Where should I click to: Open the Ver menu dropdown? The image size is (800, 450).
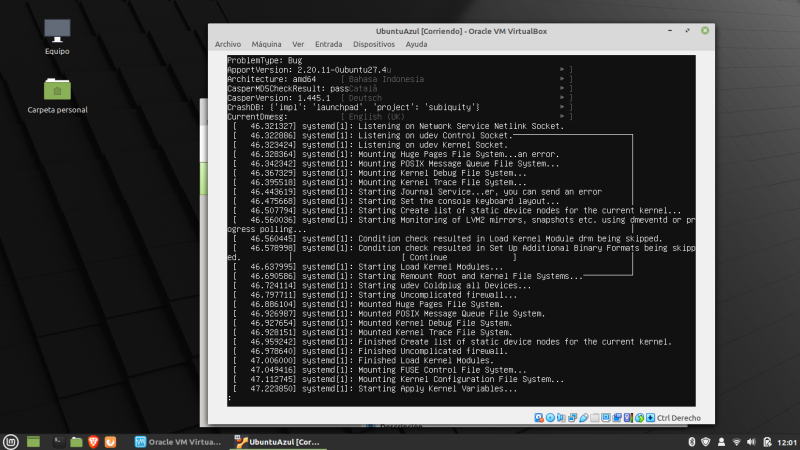[x=298, y=44]
